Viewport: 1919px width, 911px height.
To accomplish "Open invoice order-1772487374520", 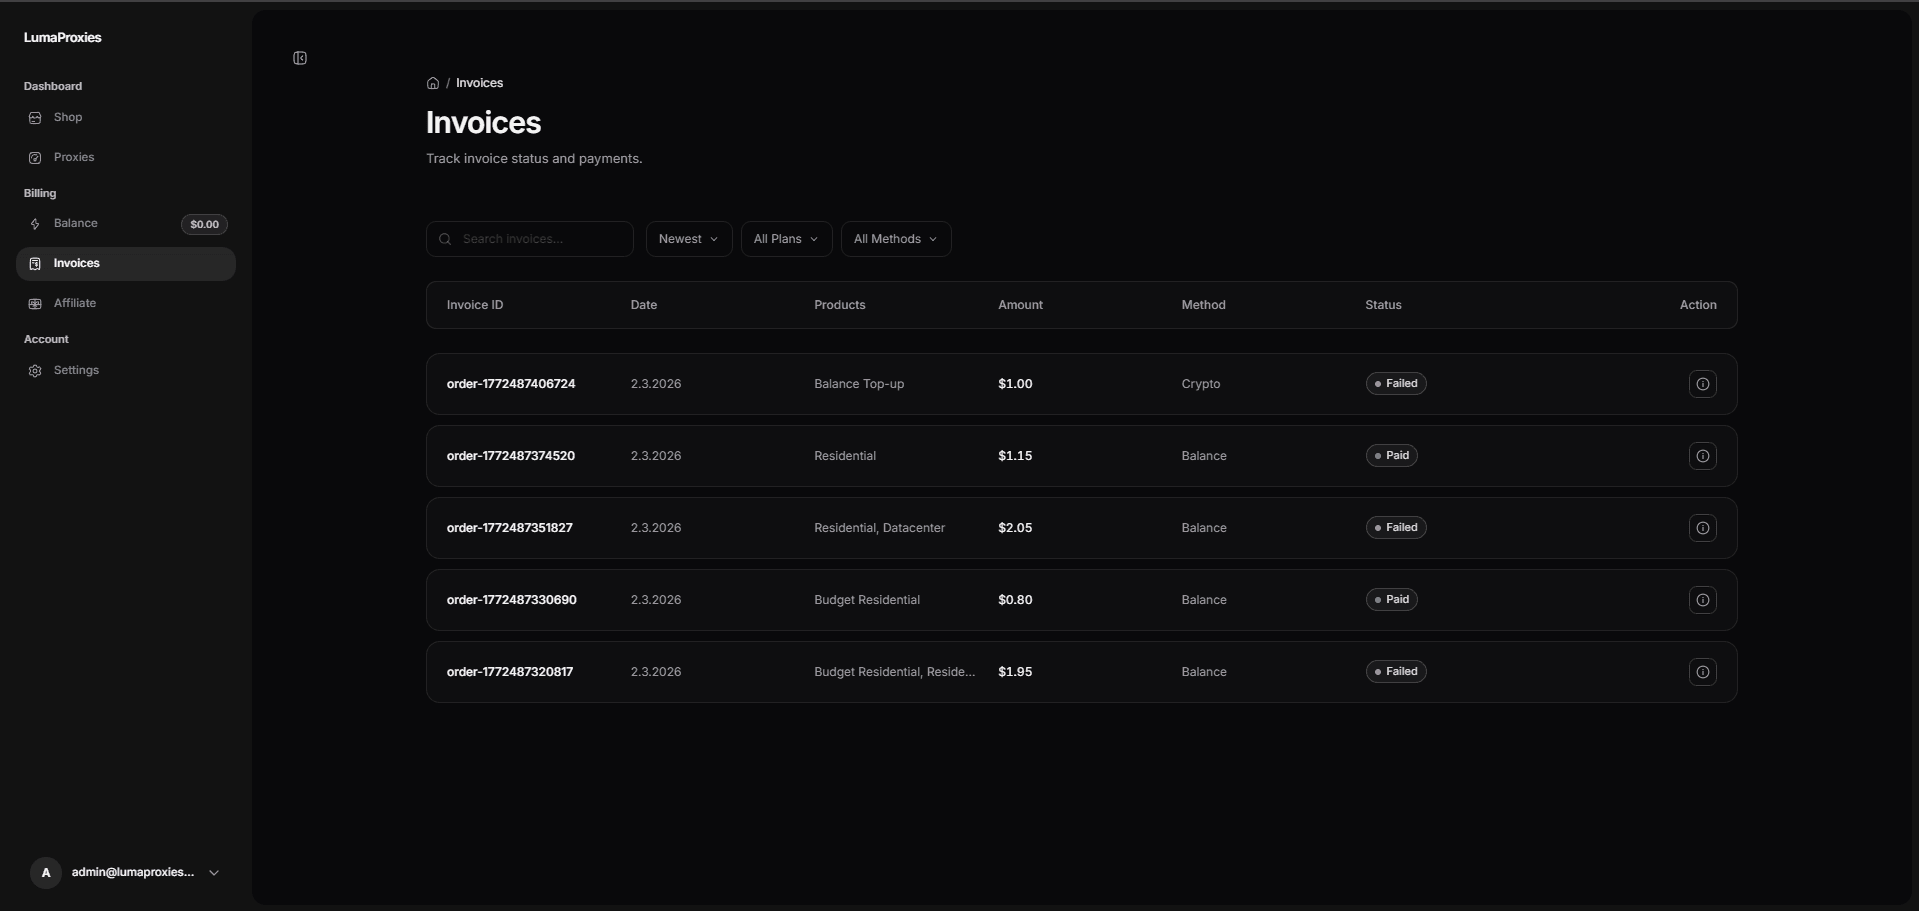I will point(511,456).
